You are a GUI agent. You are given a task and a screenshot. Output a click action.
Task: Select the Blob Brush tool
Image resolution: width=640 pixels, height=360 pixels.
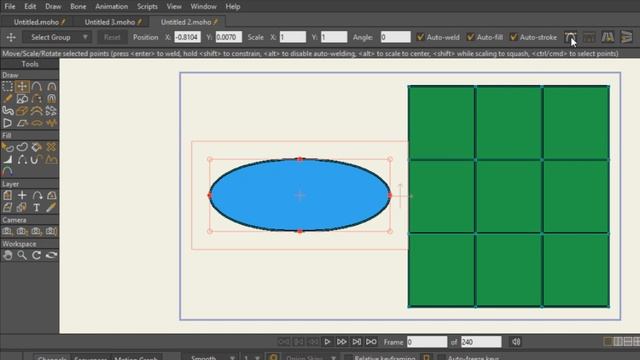7,111
